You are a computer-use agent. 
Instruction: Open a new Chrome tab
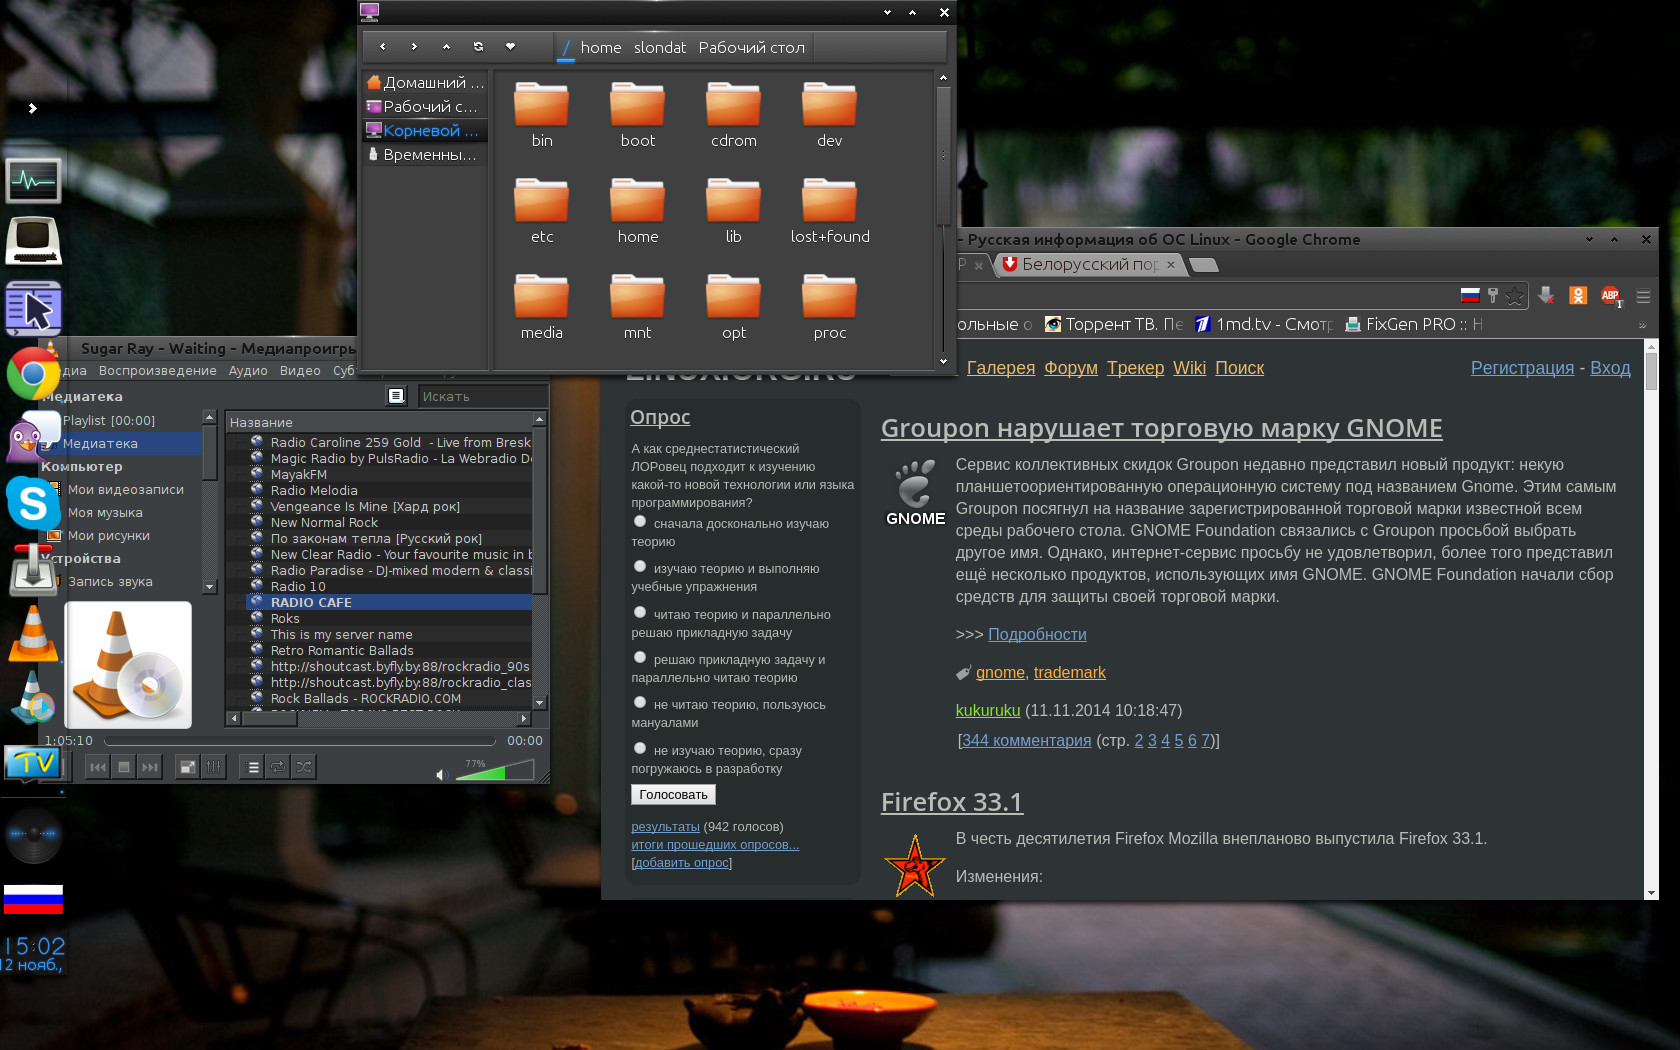click(1205, 265)
